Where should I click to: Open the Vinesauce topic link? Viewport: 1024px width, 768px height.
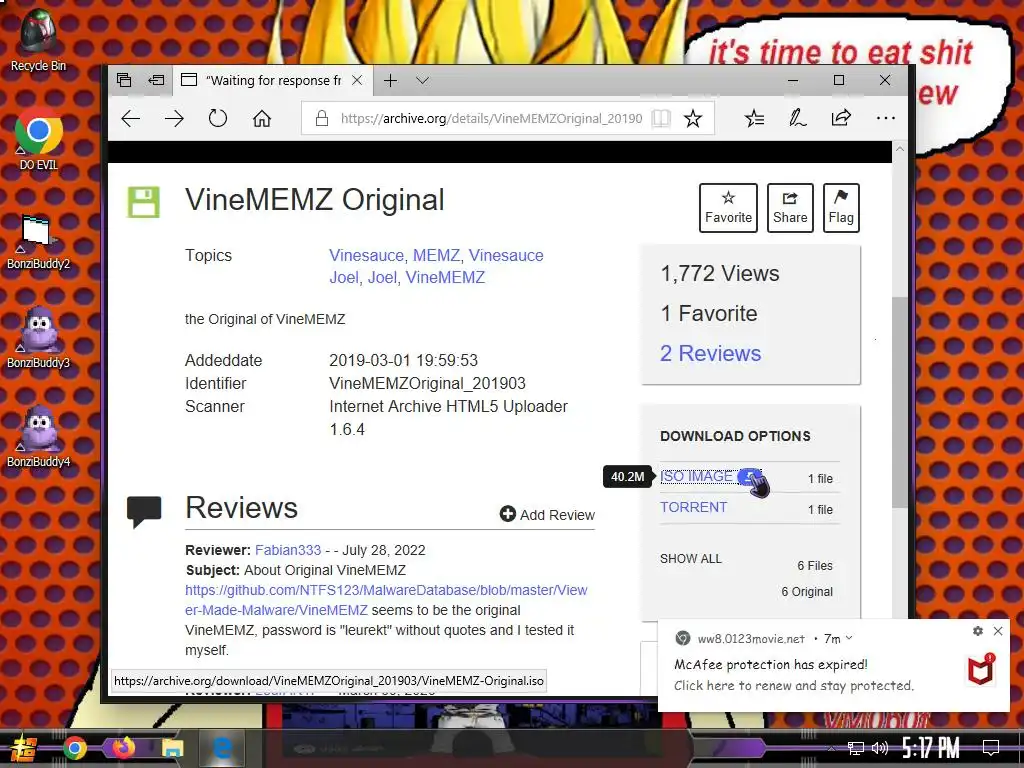[366, 255]
